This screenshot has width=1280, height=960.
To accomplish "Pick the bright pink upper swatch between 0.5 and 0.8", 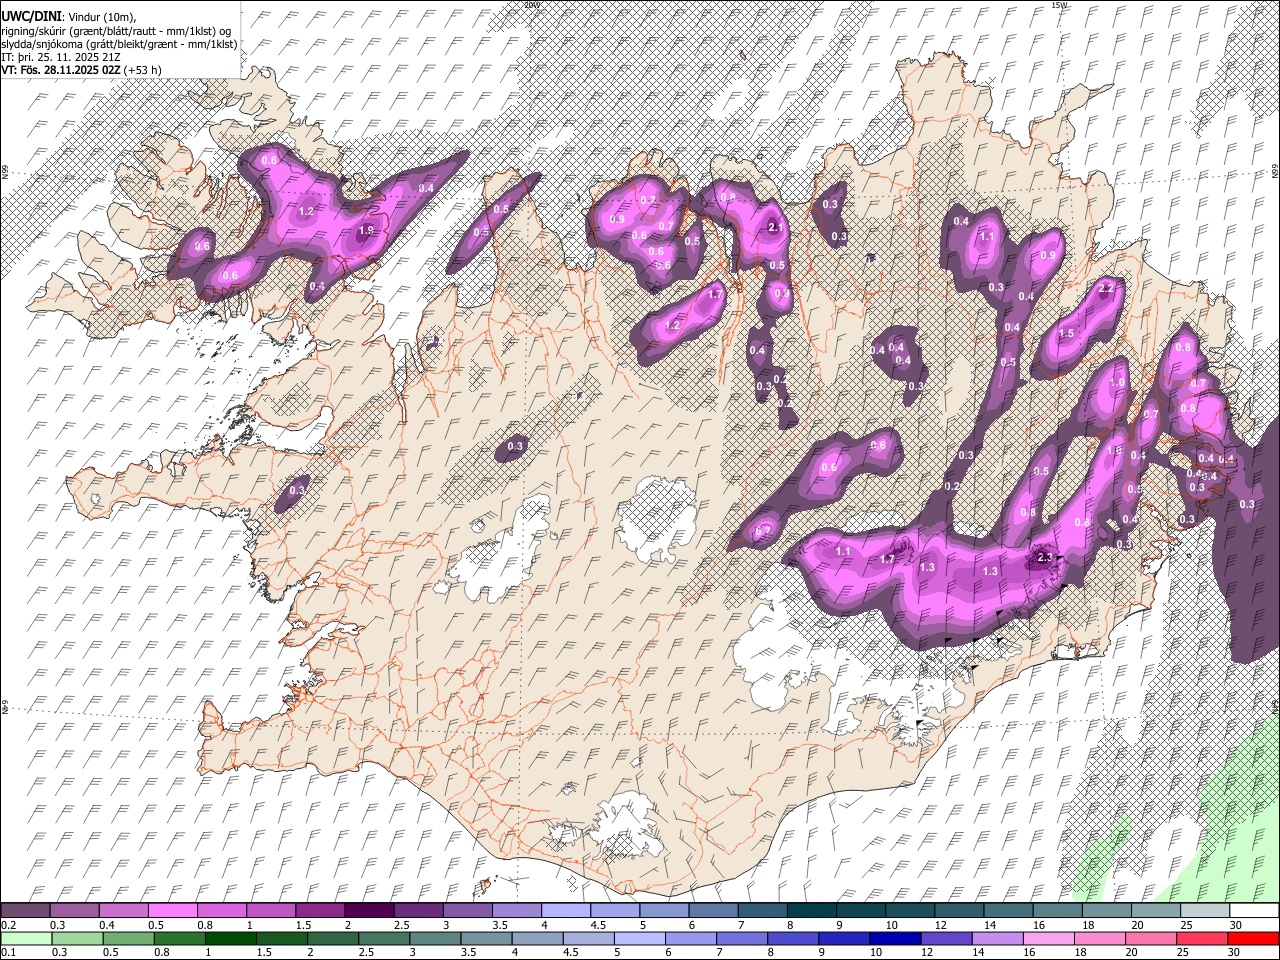I will tap(172, 910).
